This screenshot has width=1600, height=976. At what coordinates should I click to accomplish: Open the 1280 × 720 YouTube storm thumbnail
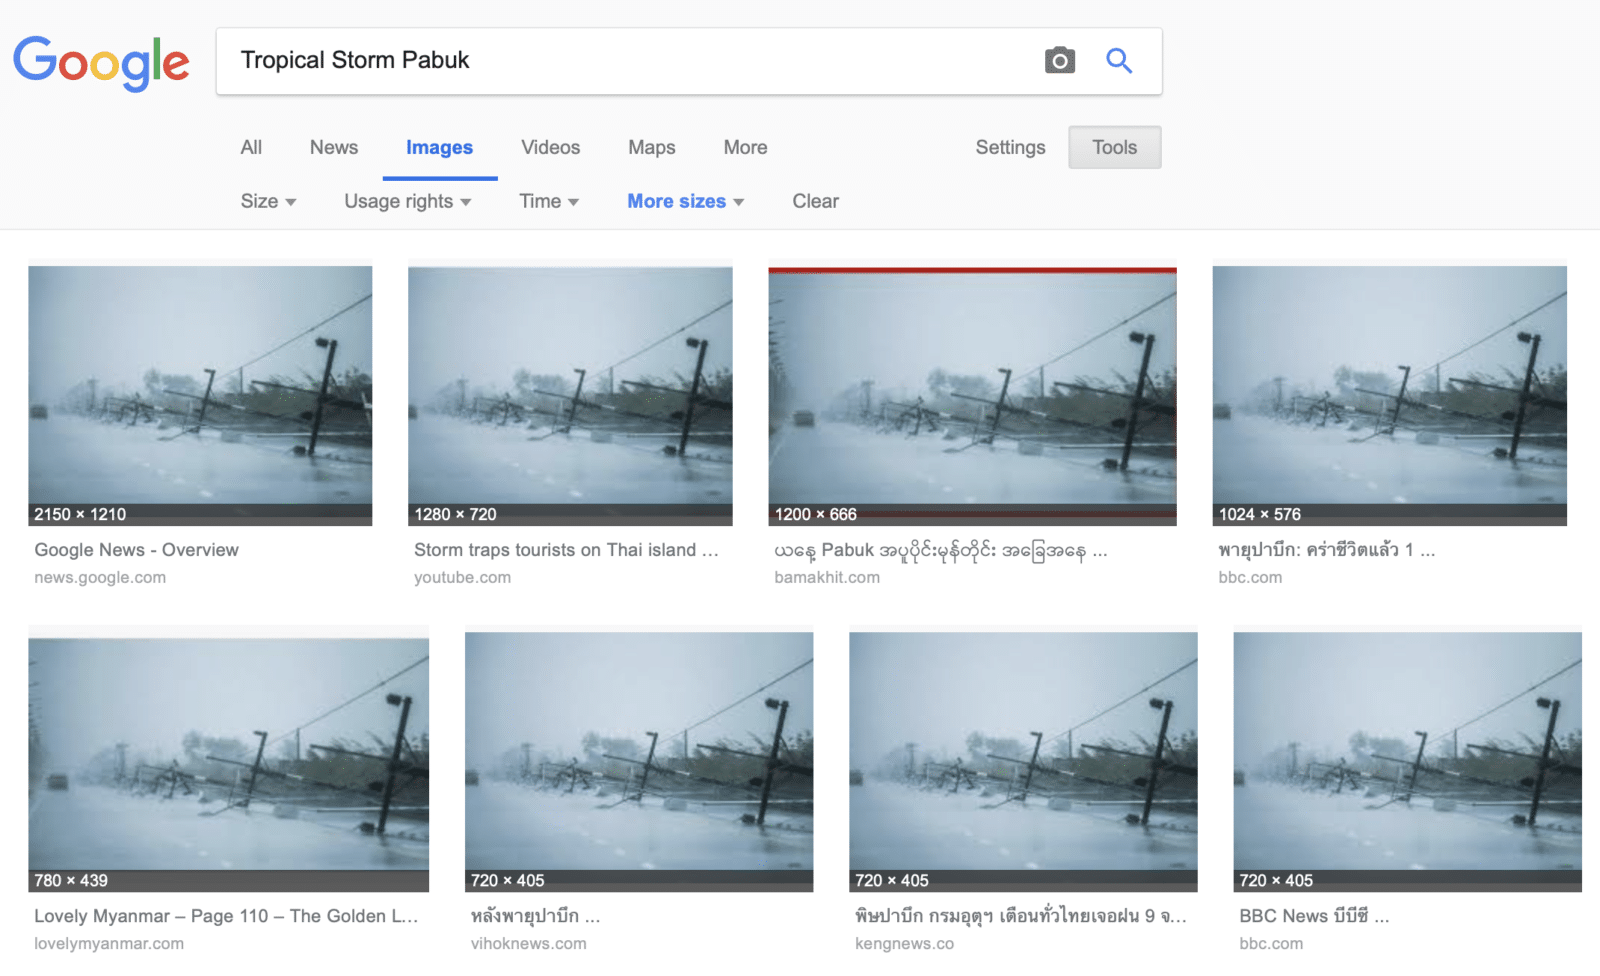click(x=570, y=395)
